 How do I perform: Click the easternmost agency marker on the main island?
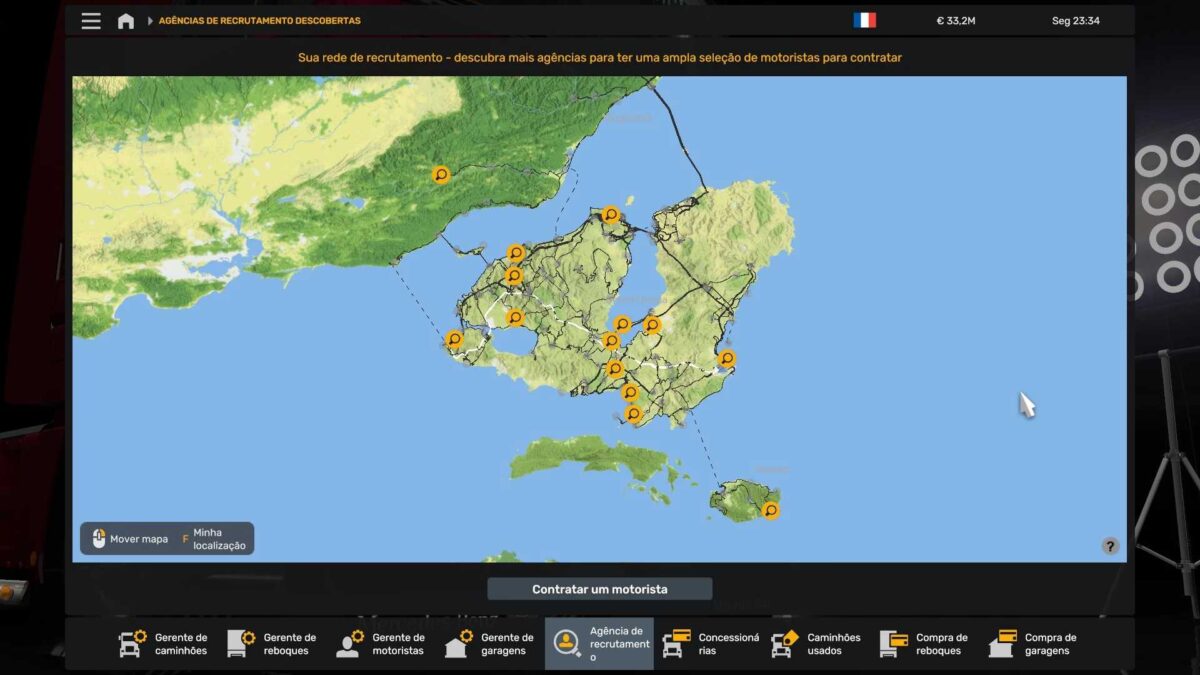(x=727, y=359)
